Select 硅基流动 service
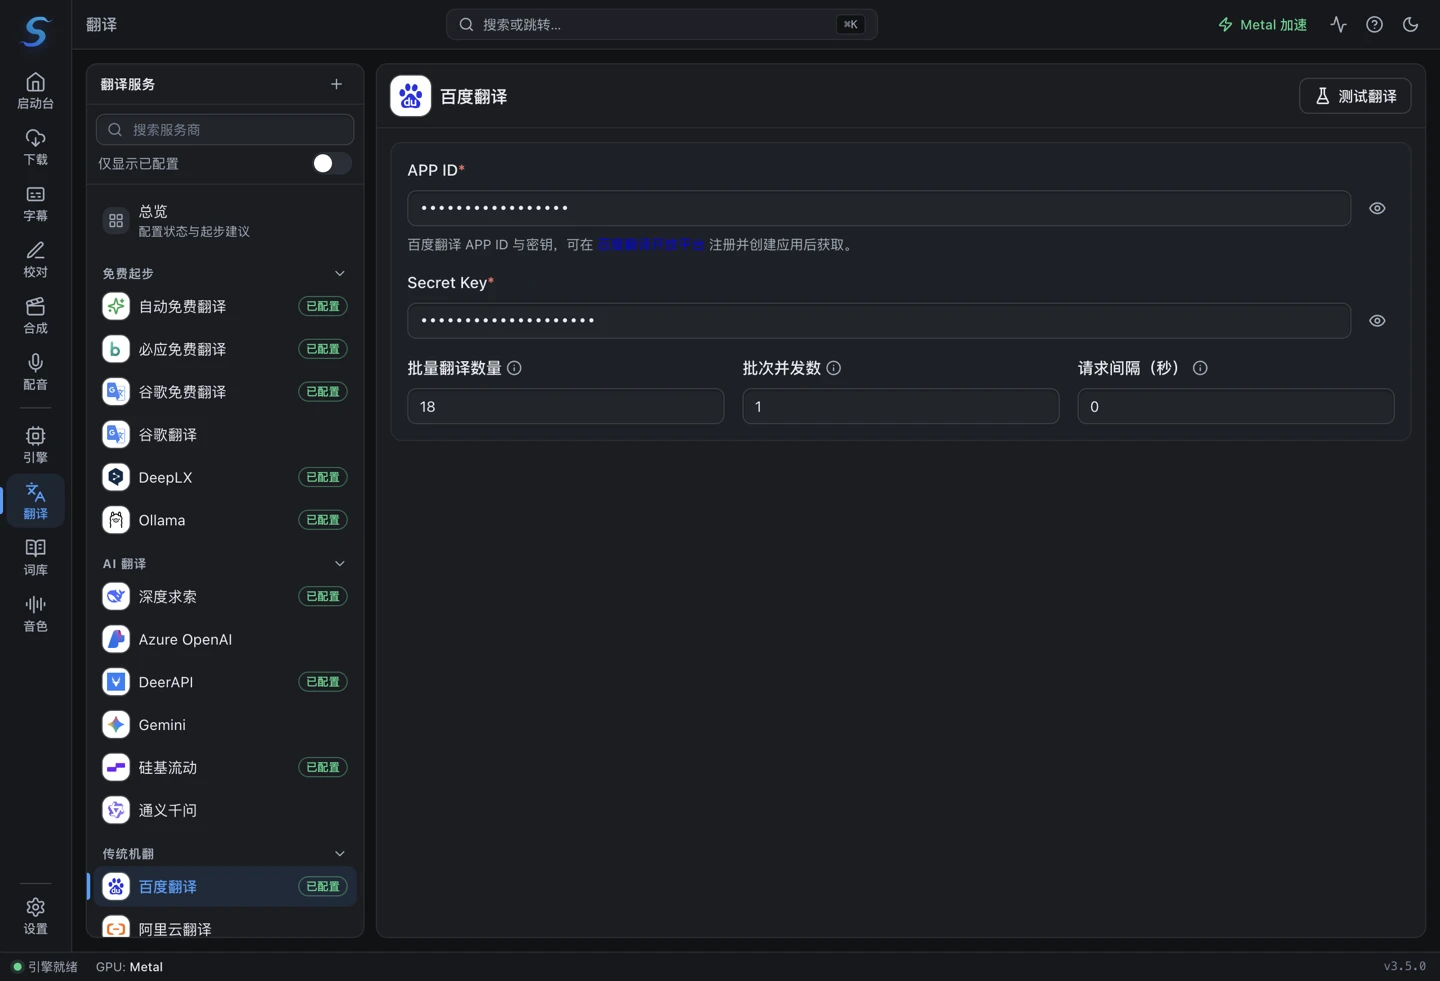The width and height of the screenshot is (1440, 981). point(225,767)
